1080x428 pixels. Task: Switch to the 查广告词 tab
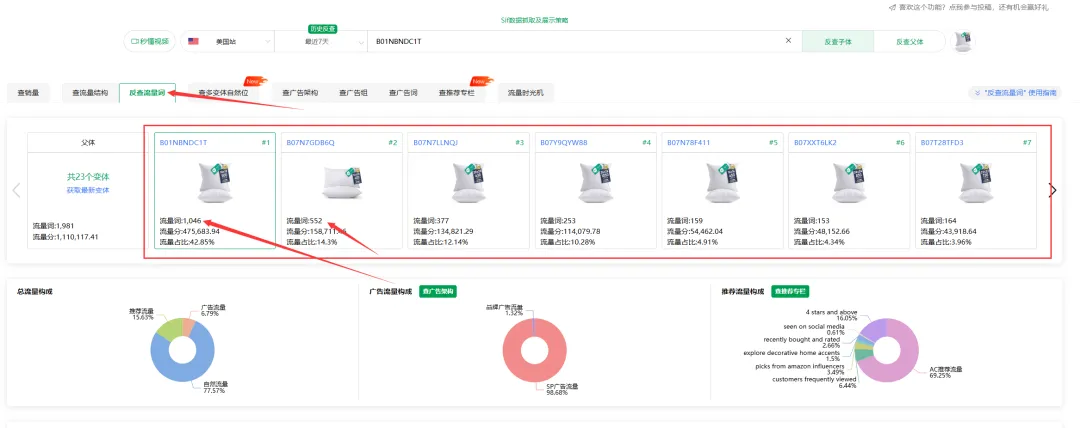(x=402, y=92)
